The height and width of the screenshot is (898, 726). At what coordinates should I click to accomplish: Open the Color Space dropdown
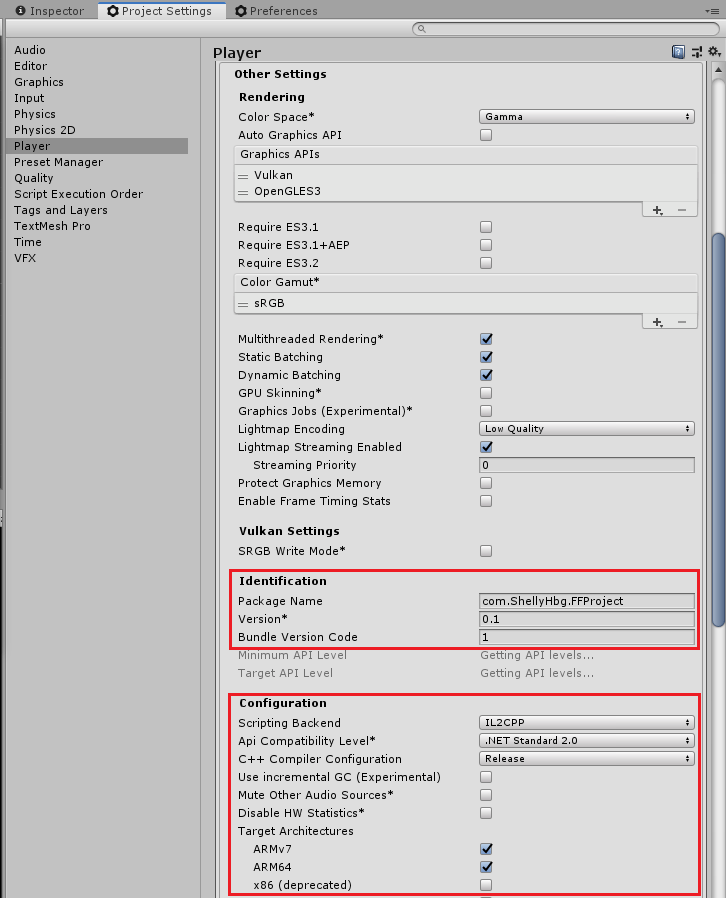(587, 117)
